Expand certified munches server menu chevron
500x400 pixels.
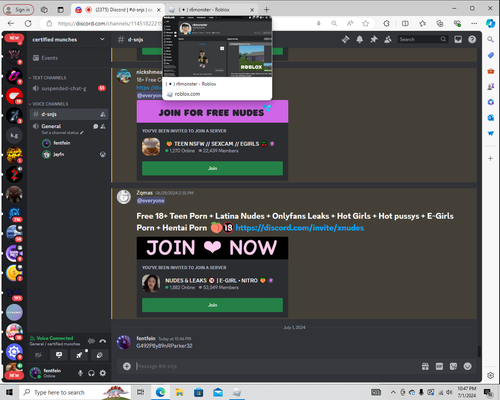pyautogui.click(x=102, y=39)
